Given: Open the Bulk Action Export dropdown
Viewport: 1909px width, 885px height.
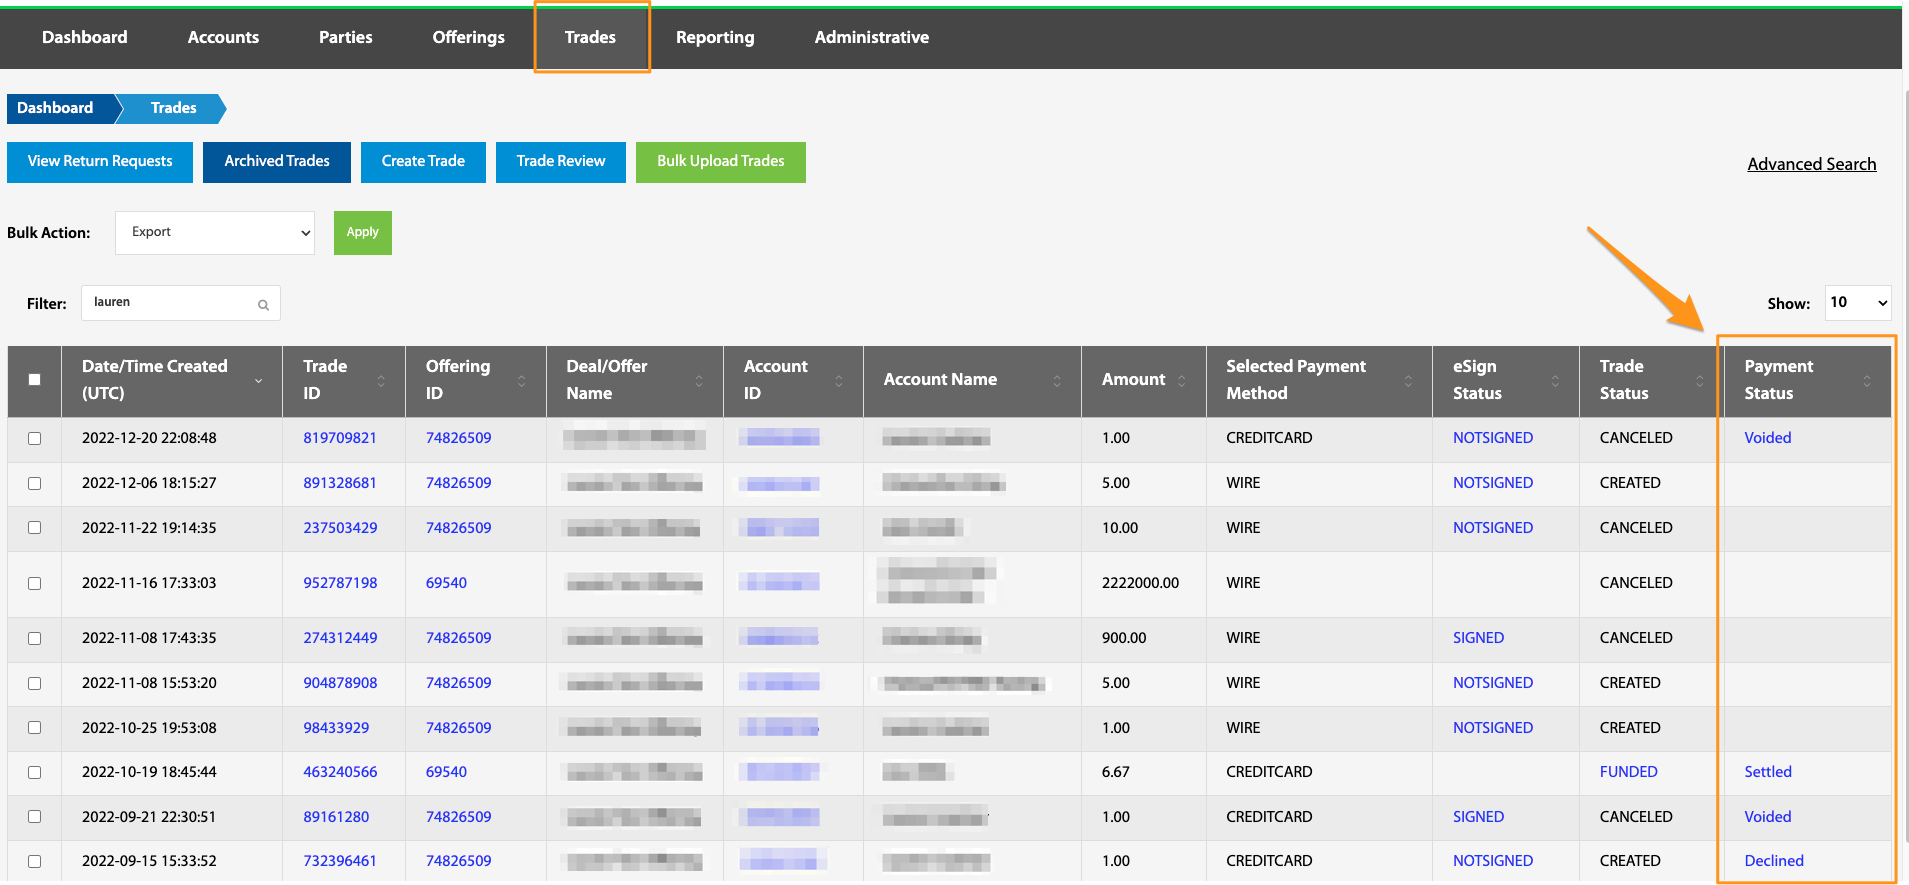Looking at the screenshot, I should (x=215, y=232).
